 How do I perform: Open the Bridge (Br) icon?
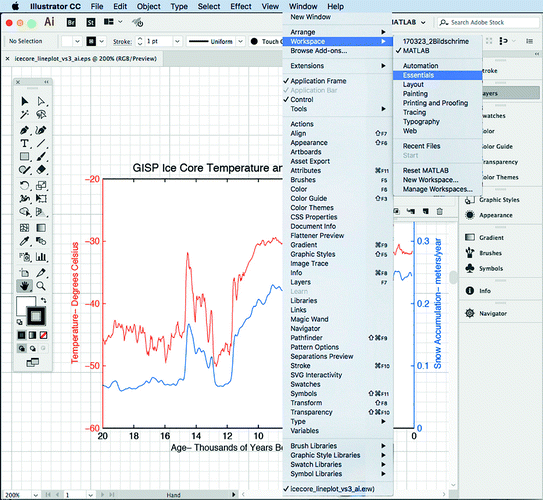coord(71,23)
